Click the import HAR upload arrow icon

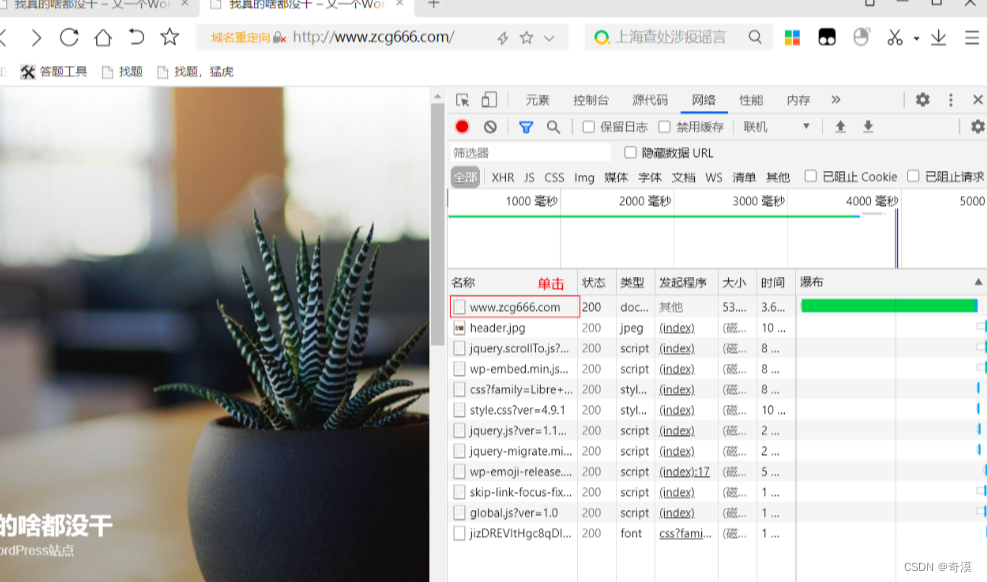(x=840, y=126)
